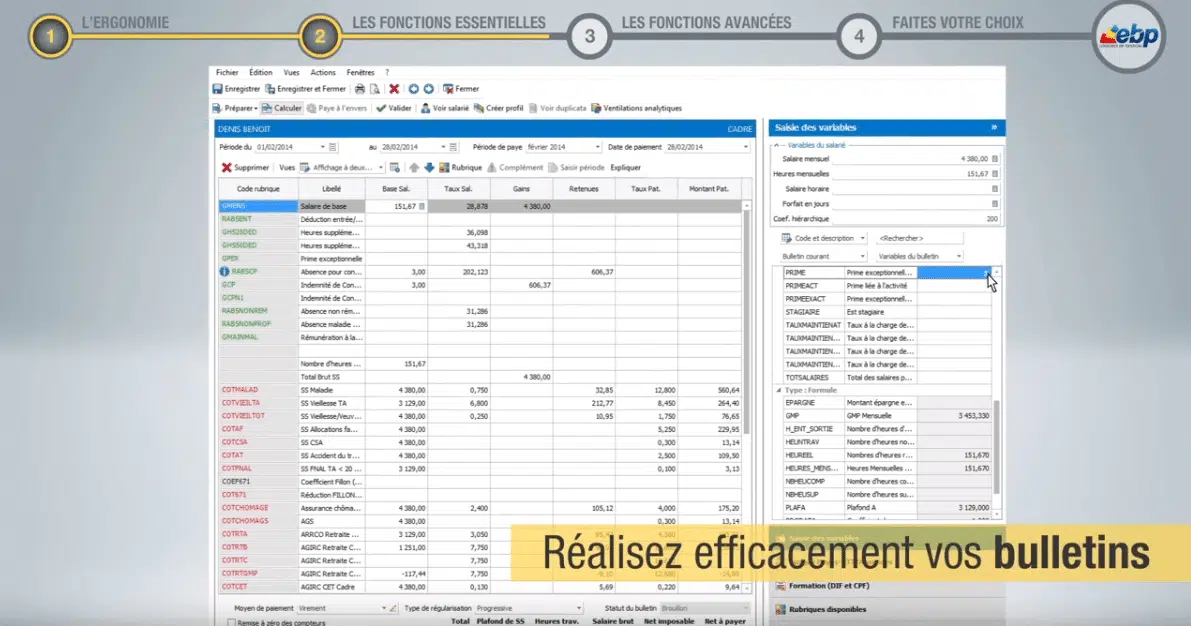Click Voir salarié toolbar button
Image resolution: width=1191 pixels, height=626 pixels.
(445, 108)
